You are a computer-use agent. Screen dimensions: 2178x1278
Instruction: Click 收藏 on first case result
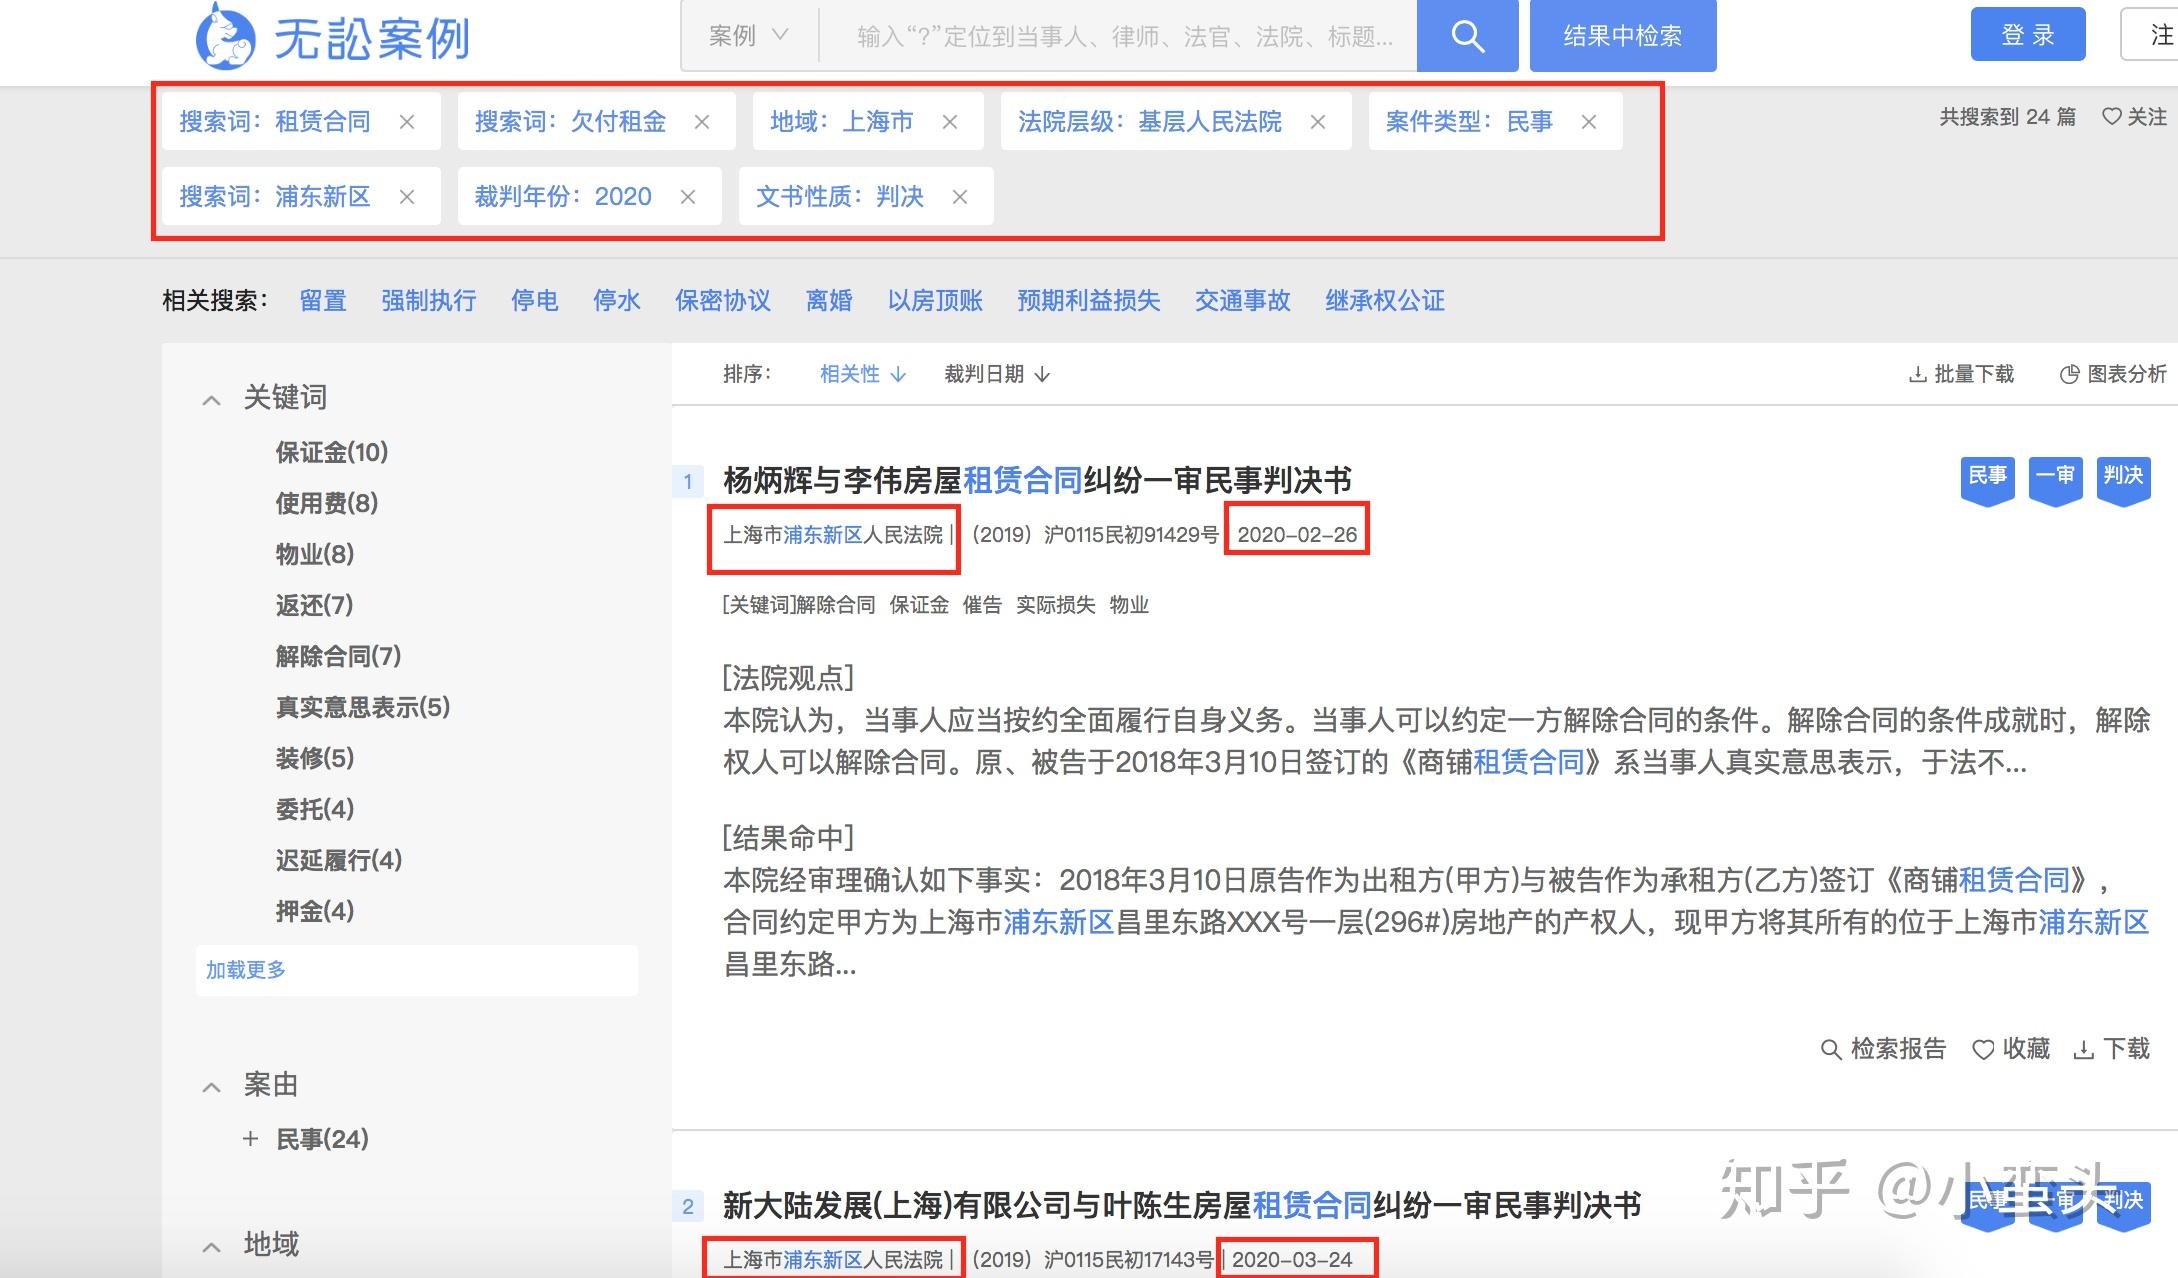(x=2011, y=1049)
